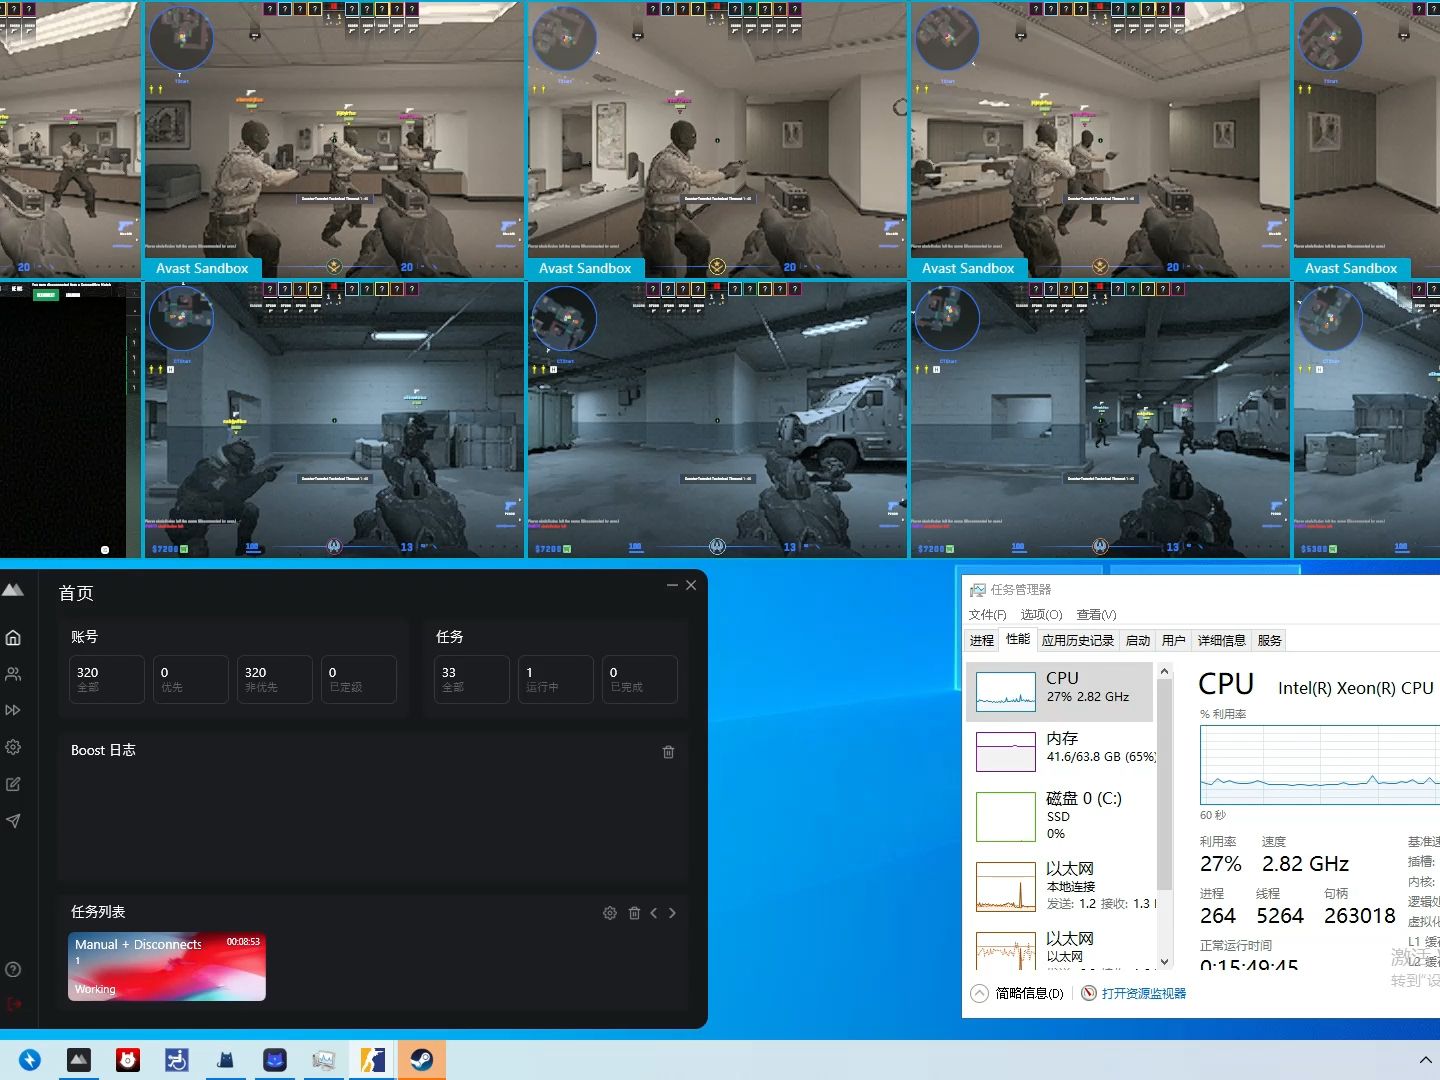Clear the Boost 日志 log with the trash icon
This screenshot has height=1080, width=1440.
tap(668, 752)
